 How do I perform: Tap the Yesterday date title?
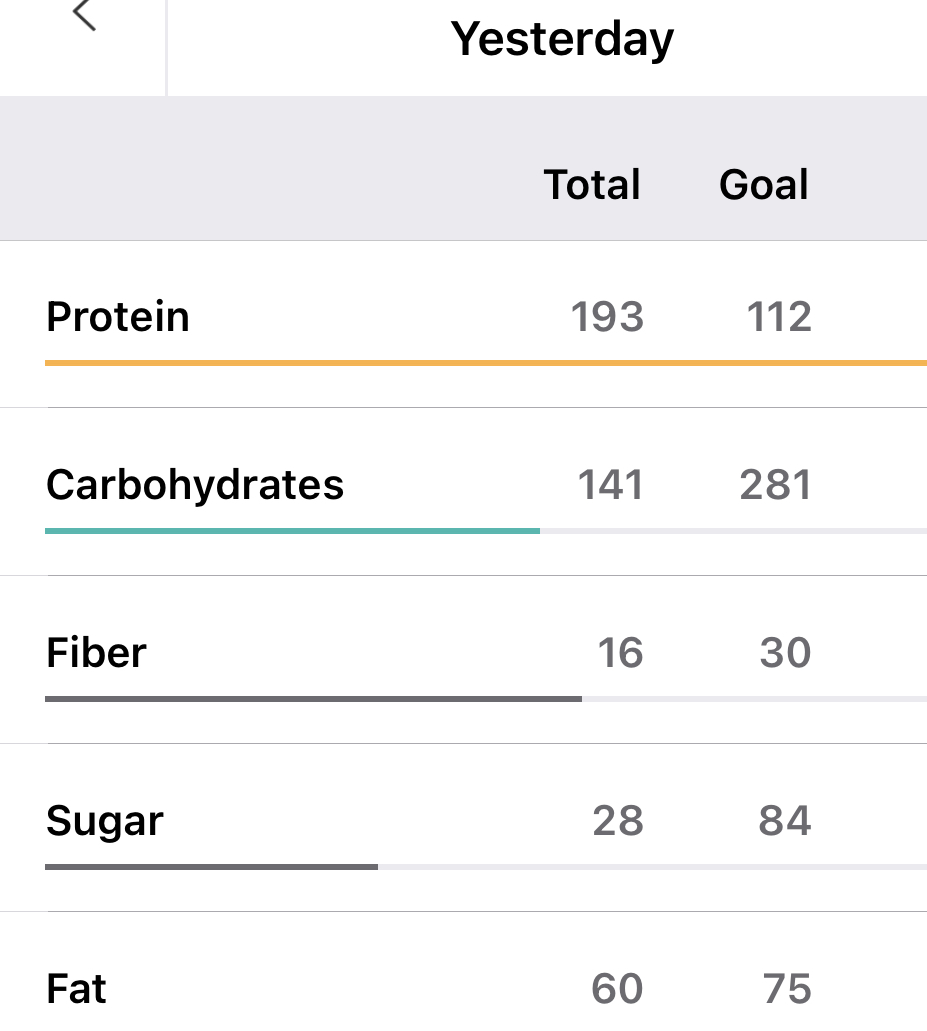(562, 40)
